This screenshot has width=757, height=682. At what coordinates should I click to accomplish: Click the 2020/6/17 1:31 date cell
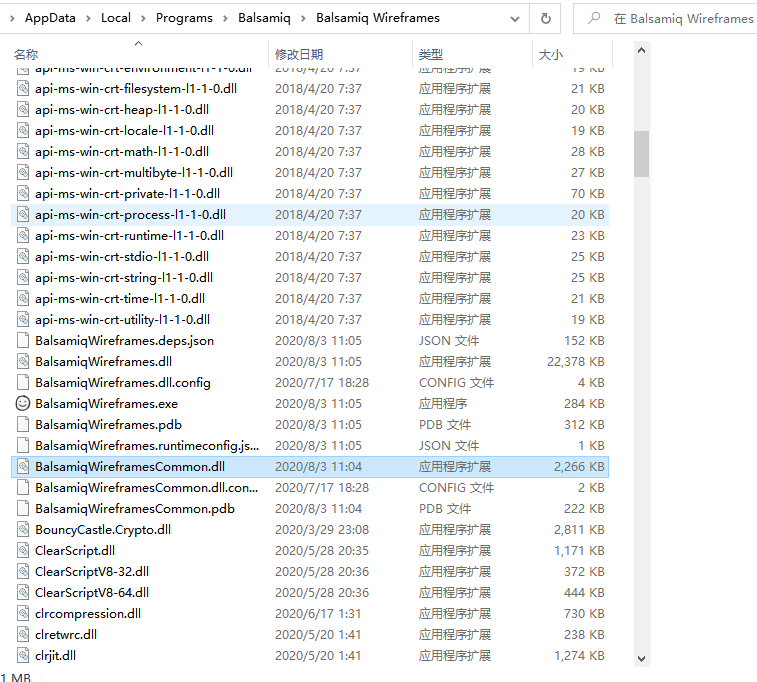[x=318, y=613]
